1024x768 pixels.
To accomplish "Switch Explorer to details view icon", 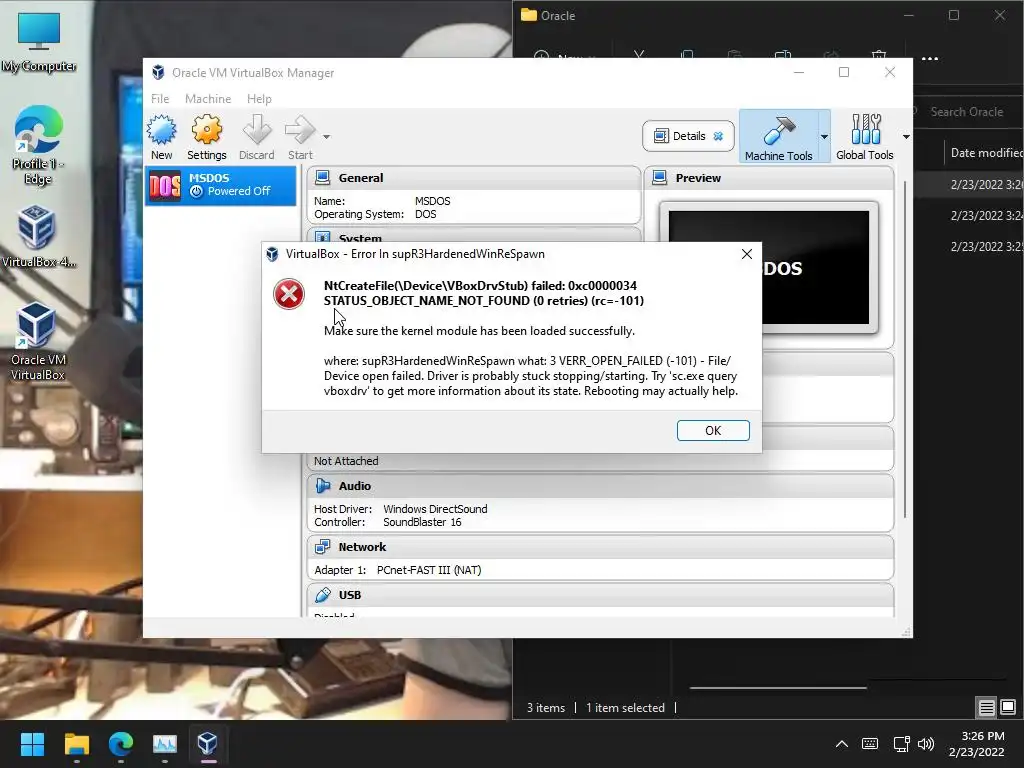I will pyautogui.click(x=986, y=707).
